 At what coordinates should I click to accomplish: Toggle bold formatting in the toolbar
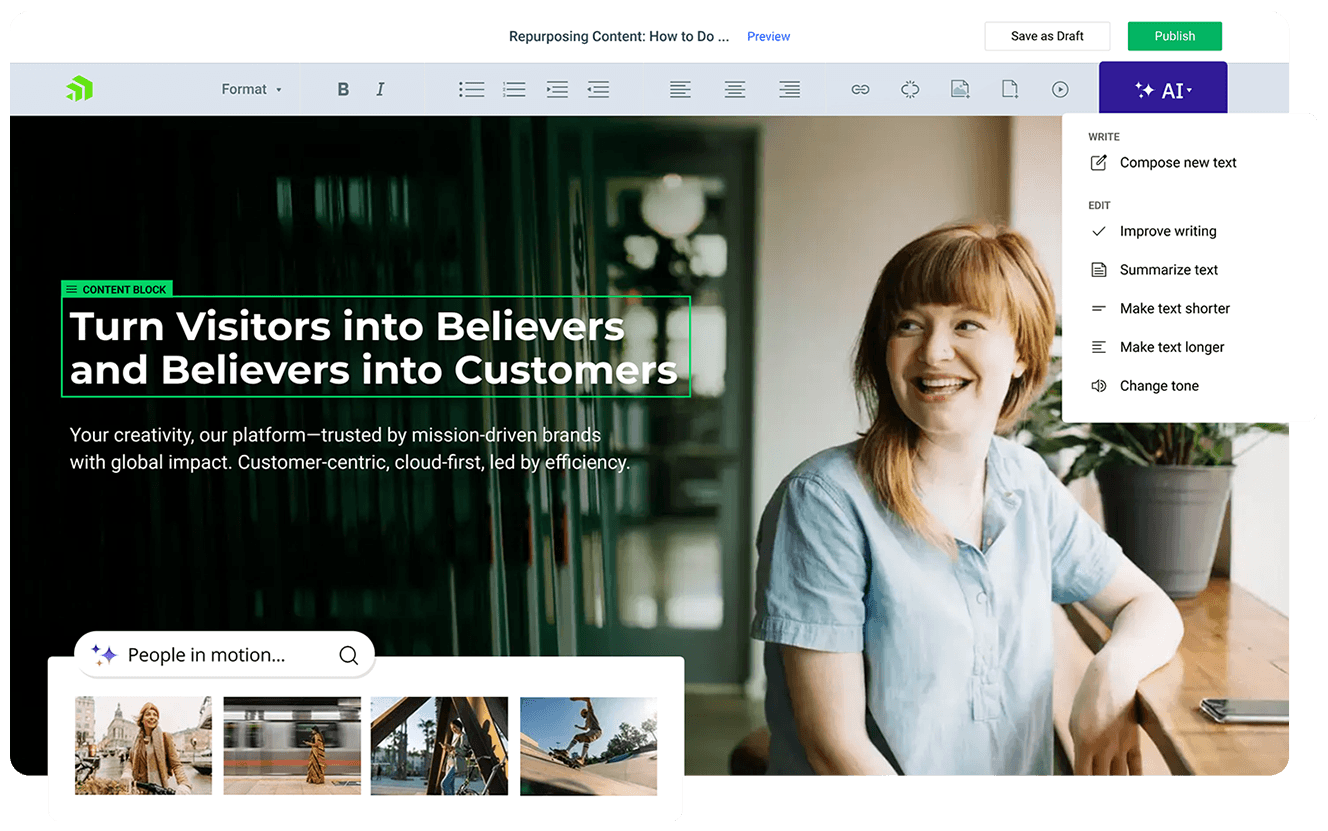coord(343,90)
